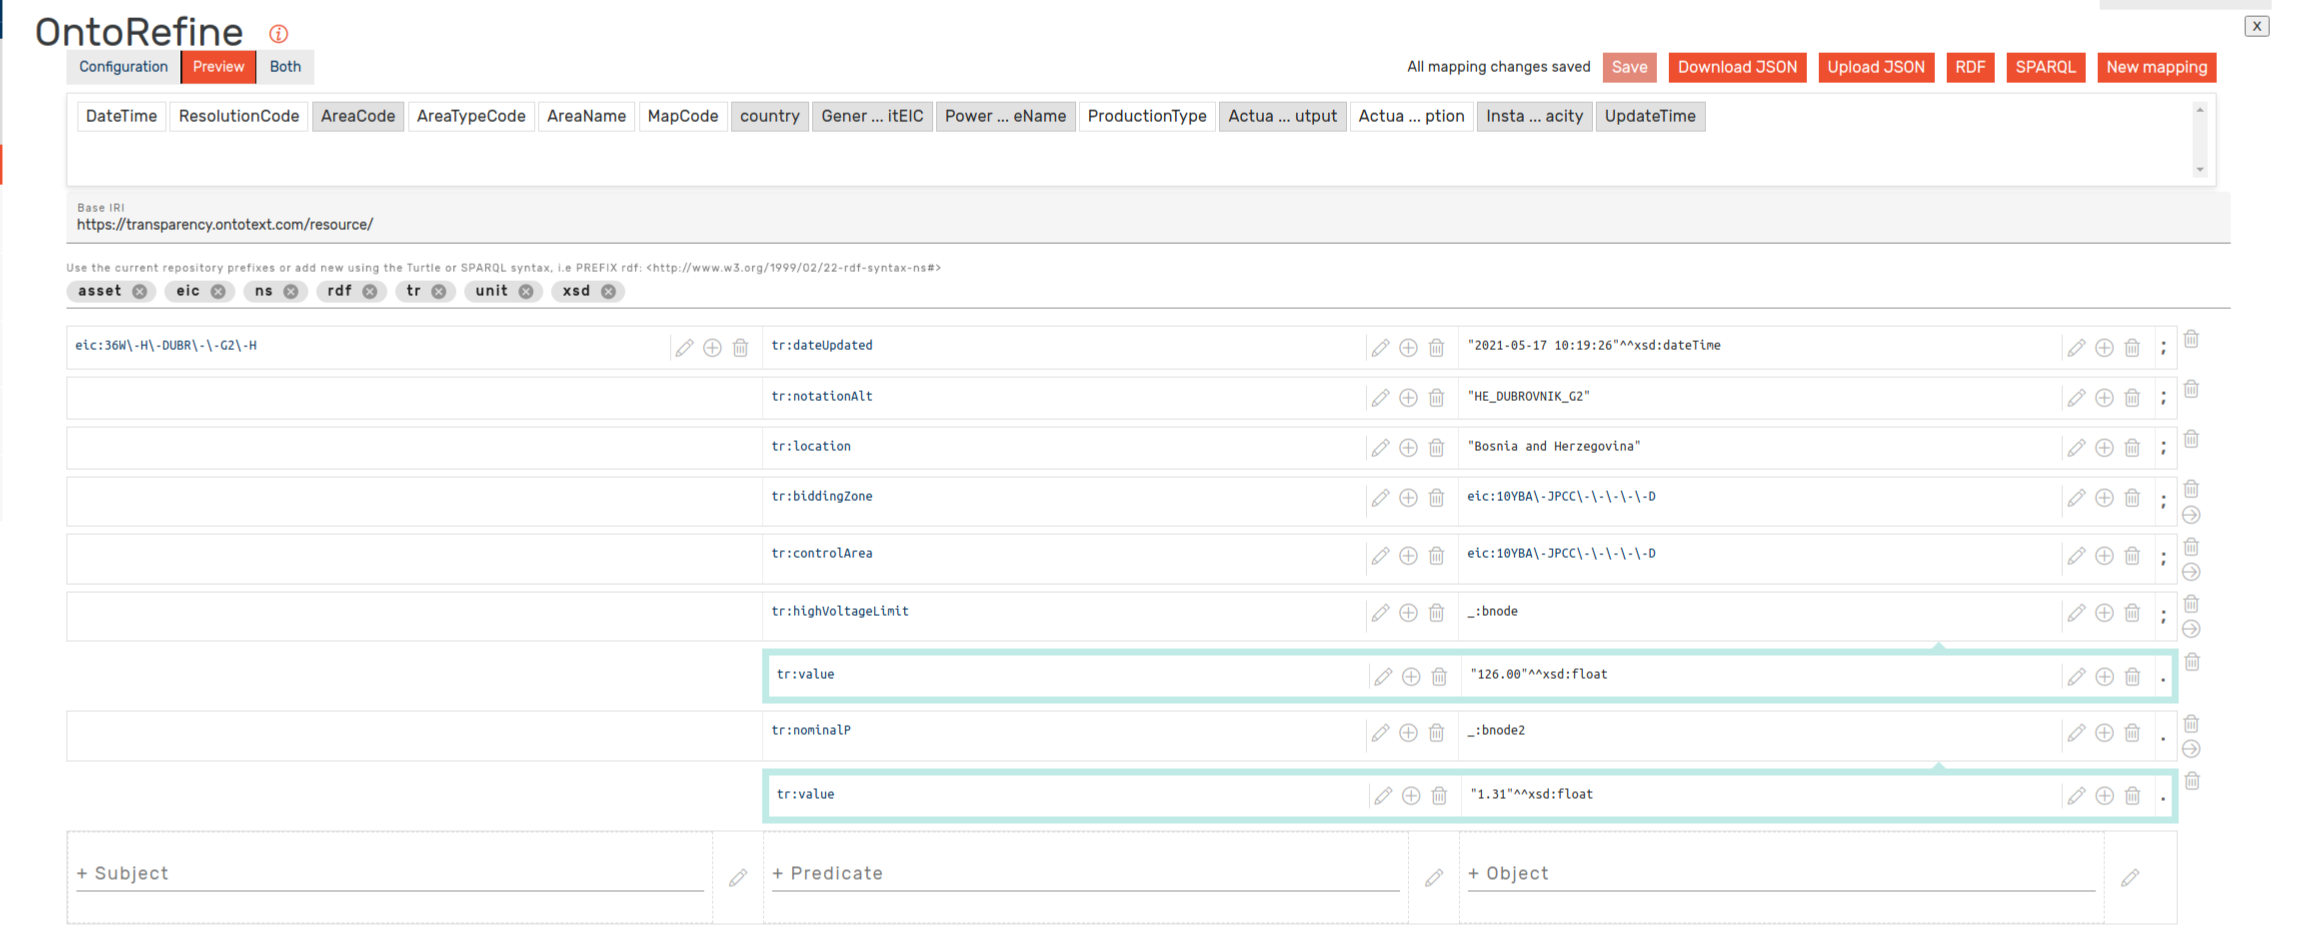
Task: Add object after 2021-05-17 dateTime value
Action: (2104, 348)
